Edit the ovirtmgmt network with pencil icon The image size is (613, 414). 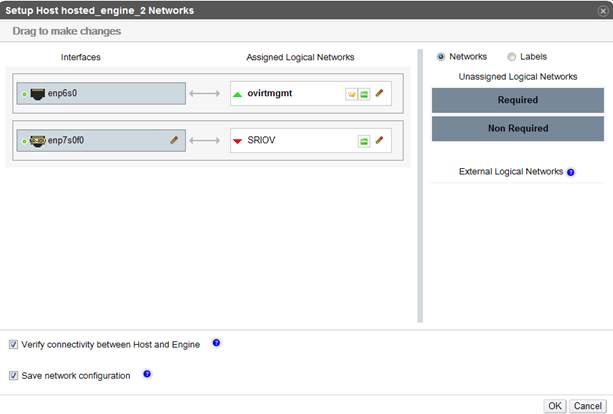click(380, 94)
